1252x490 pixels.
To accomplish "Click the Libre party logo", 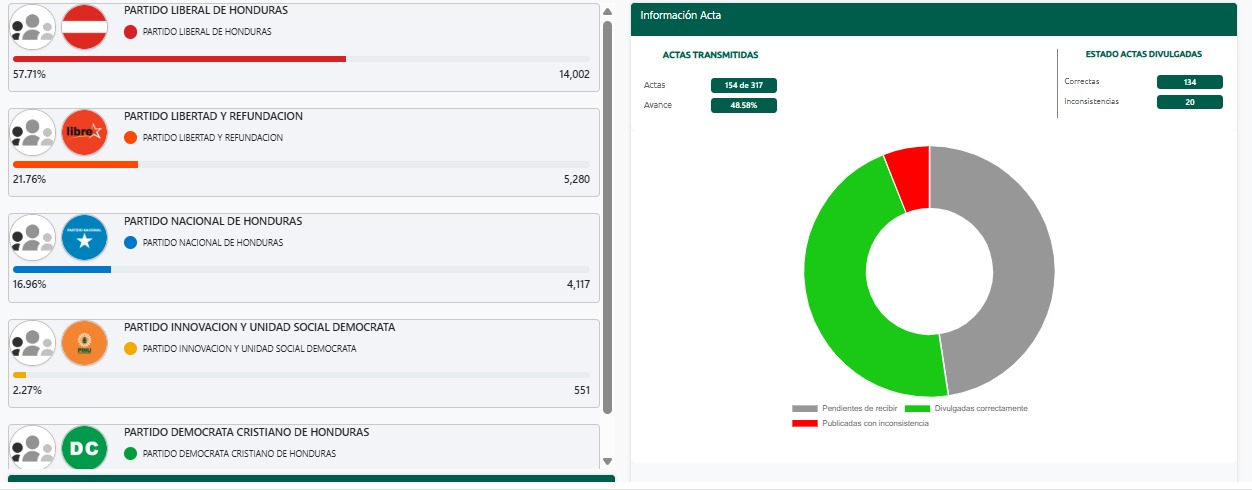I will 84,132.
